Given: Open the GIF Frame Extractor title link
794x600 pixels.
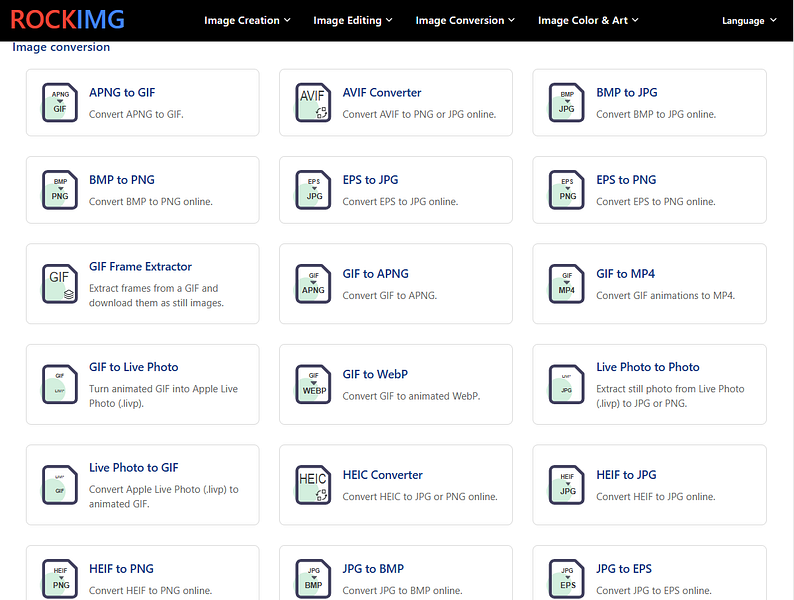Looking at the screenshot, I should (x=140, y=266).
